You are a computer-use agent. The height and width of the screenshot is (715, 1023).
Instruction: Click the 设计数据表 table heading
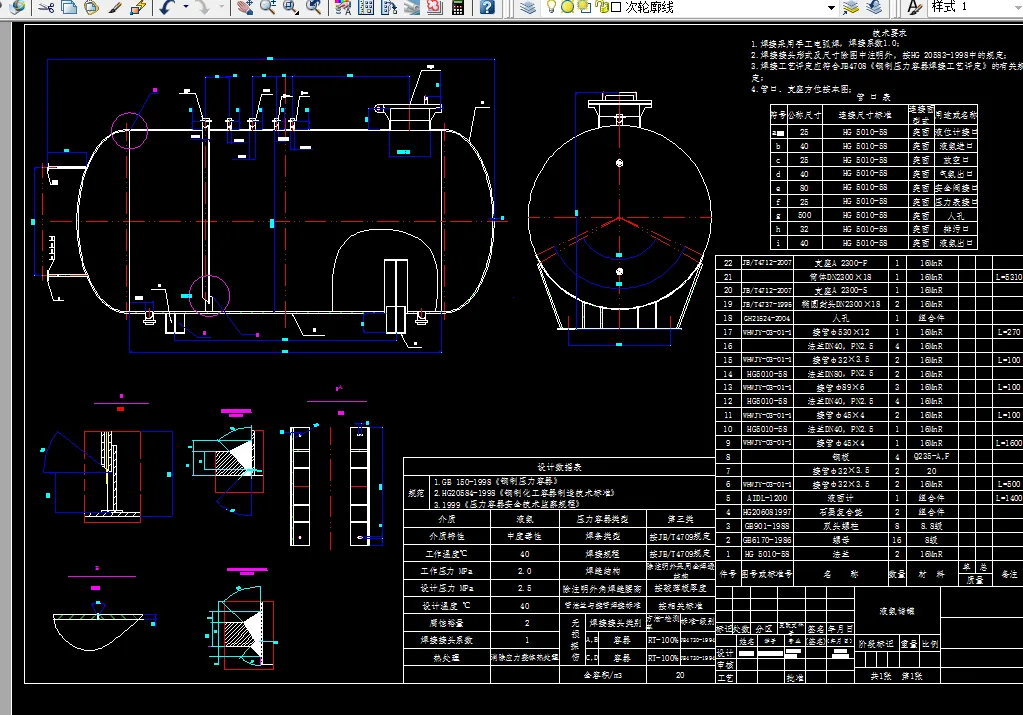click(x=559, y=467)
